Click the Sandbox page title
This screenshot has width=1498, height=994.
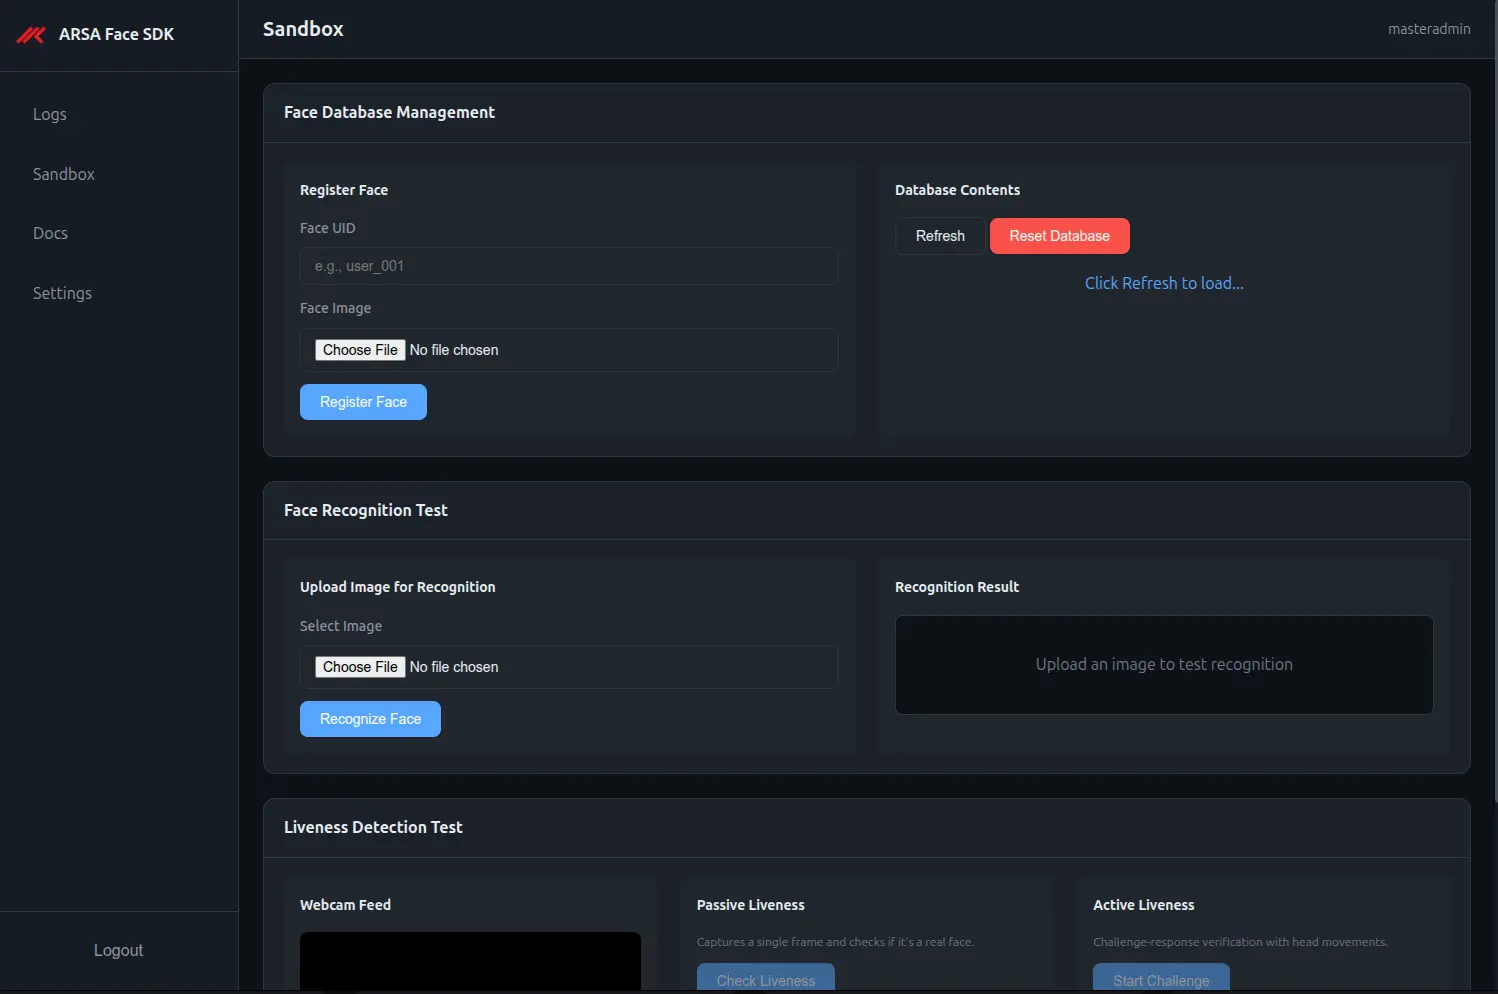click(302, 29)
